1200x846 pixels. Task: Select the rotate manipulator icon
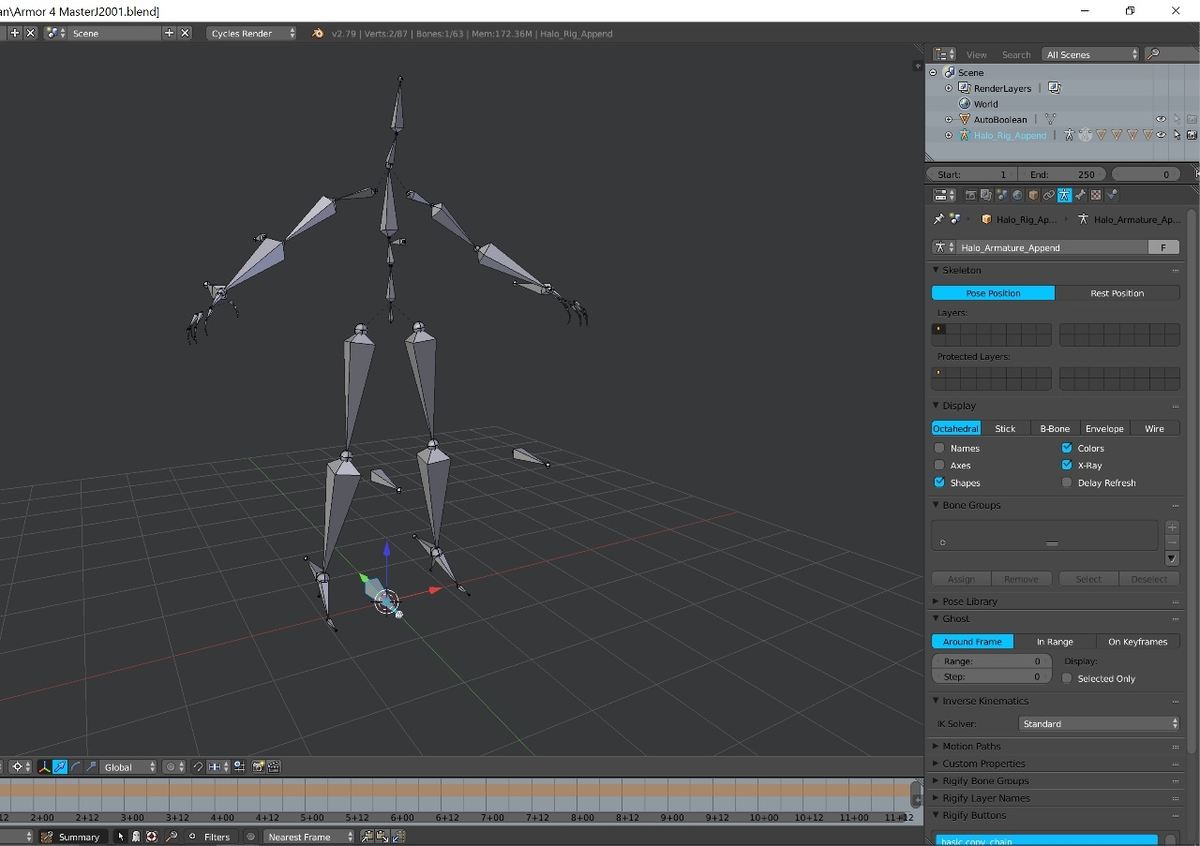coord(75,767)
